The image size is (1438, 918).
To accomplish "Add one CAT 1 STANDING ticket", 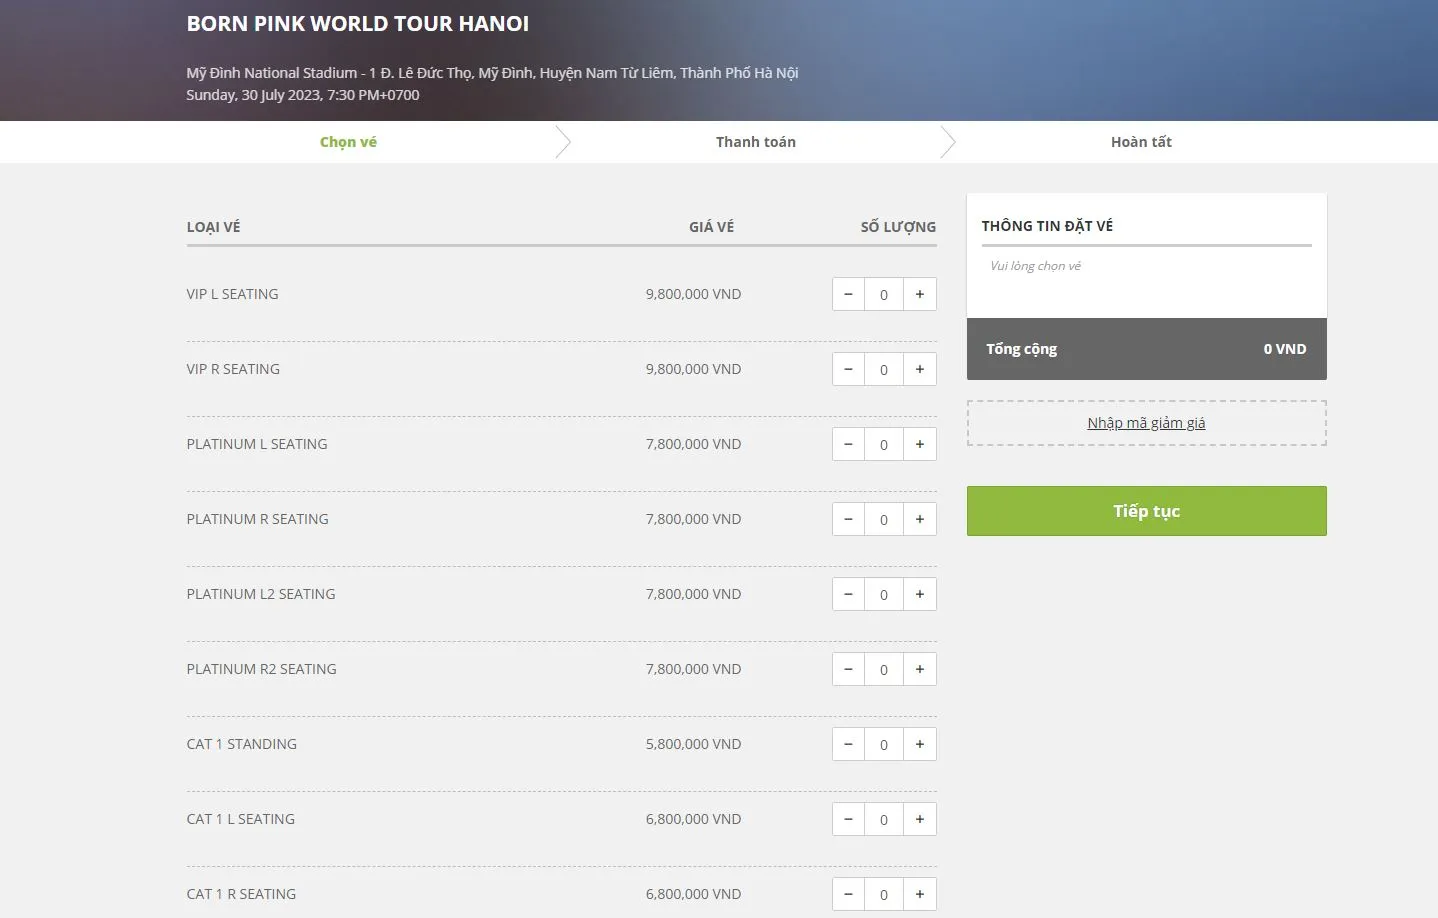I will coord(920,744).
